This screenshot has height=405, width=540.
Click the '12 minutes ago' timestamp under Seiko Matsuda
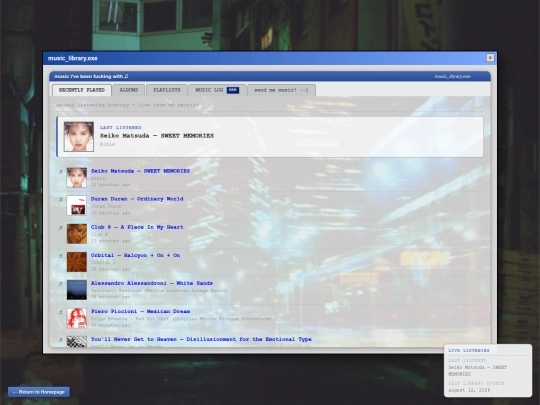(111, 185)
